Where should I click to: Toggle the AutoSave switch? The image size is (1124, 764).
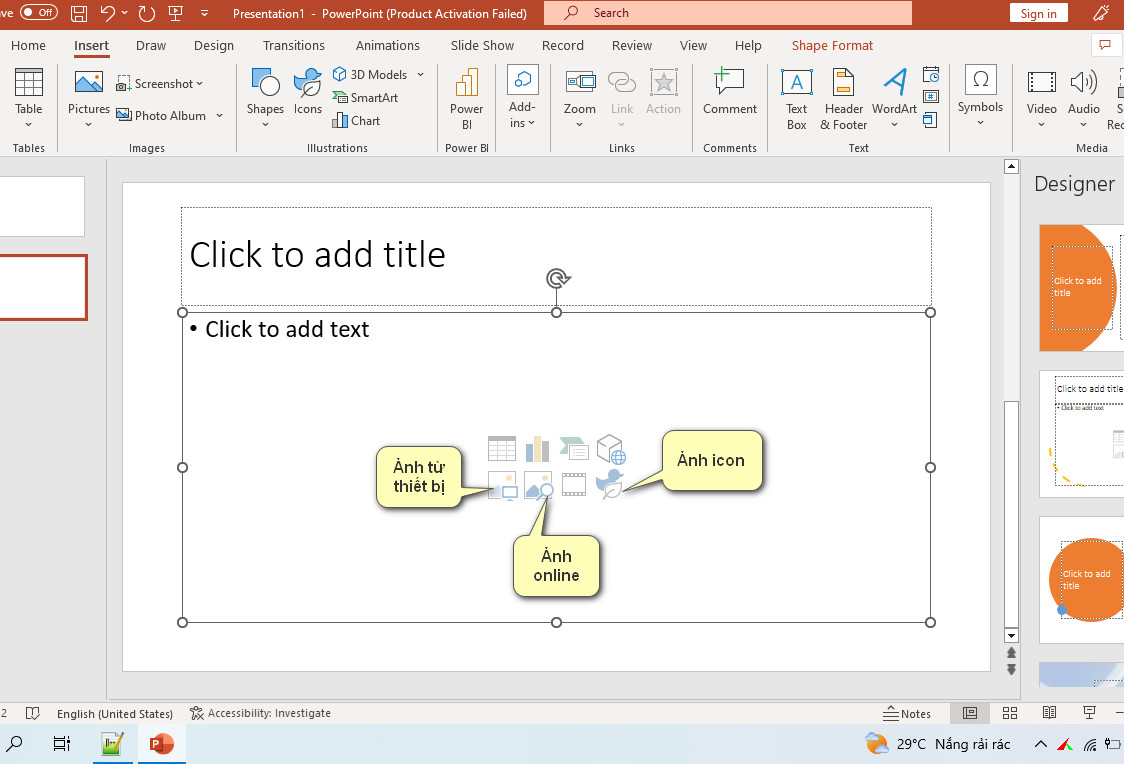click(x=39, y=12)
